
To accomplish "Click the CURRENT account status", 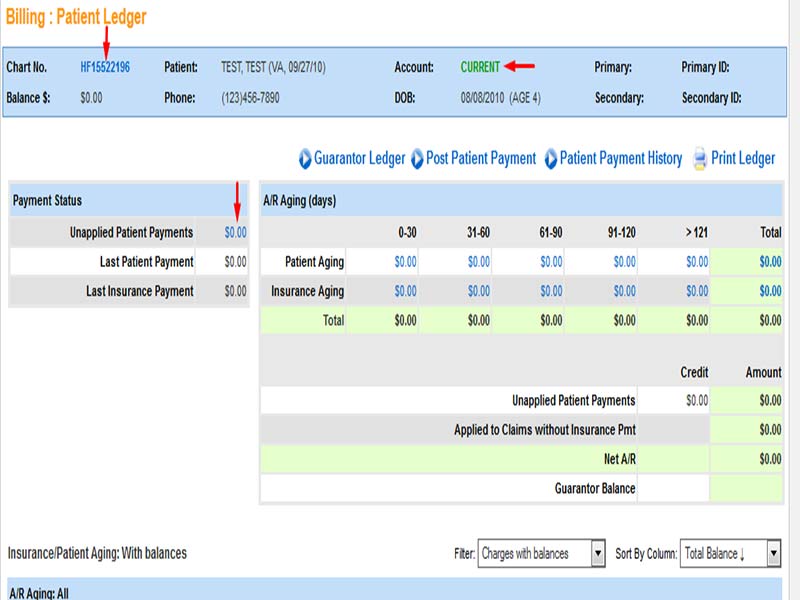I will coord(480,67).
